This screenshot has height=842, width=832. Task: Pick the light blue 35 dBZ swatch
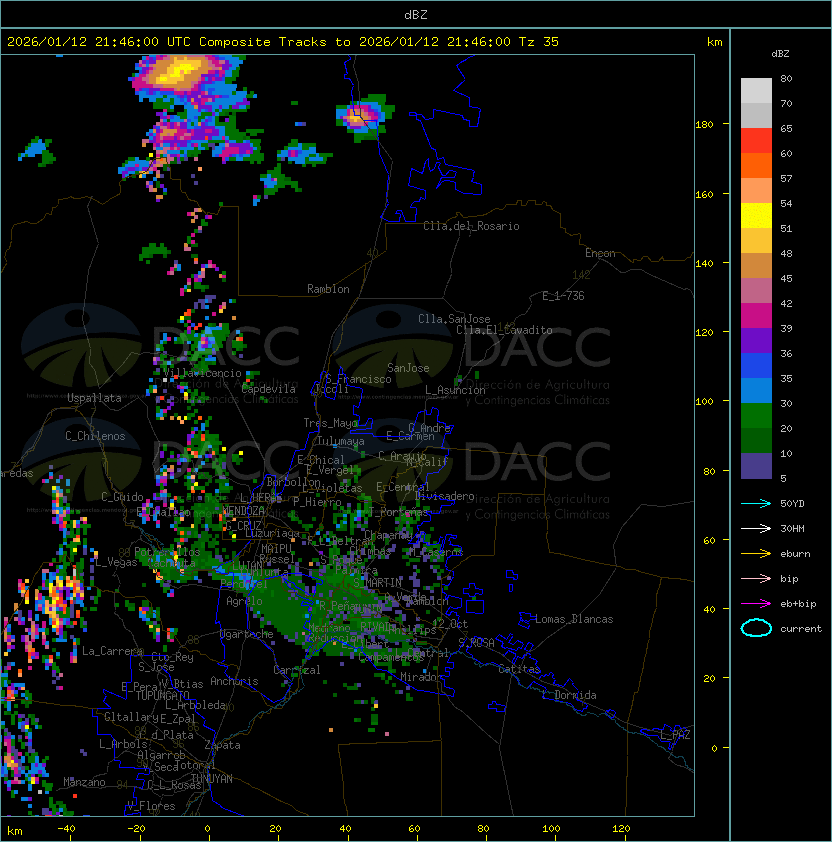coord(756,391)
